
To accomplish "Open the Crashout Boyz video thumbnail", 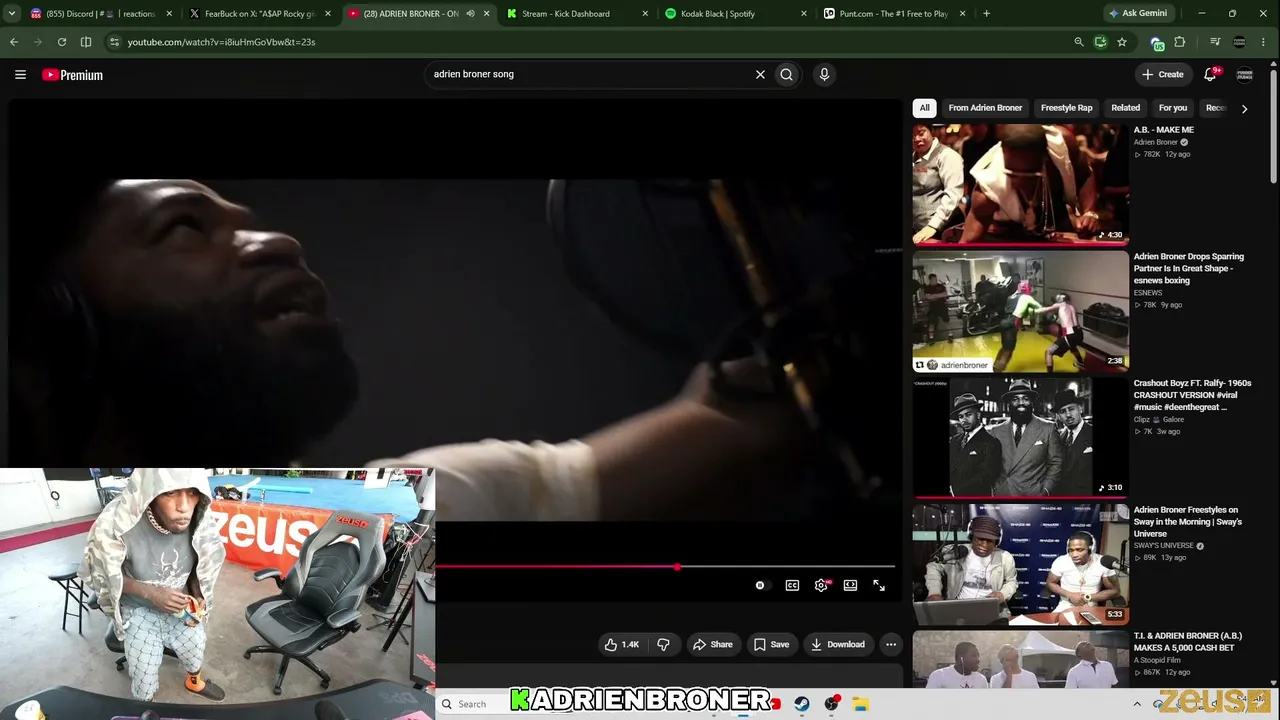I will (1020, 438).
